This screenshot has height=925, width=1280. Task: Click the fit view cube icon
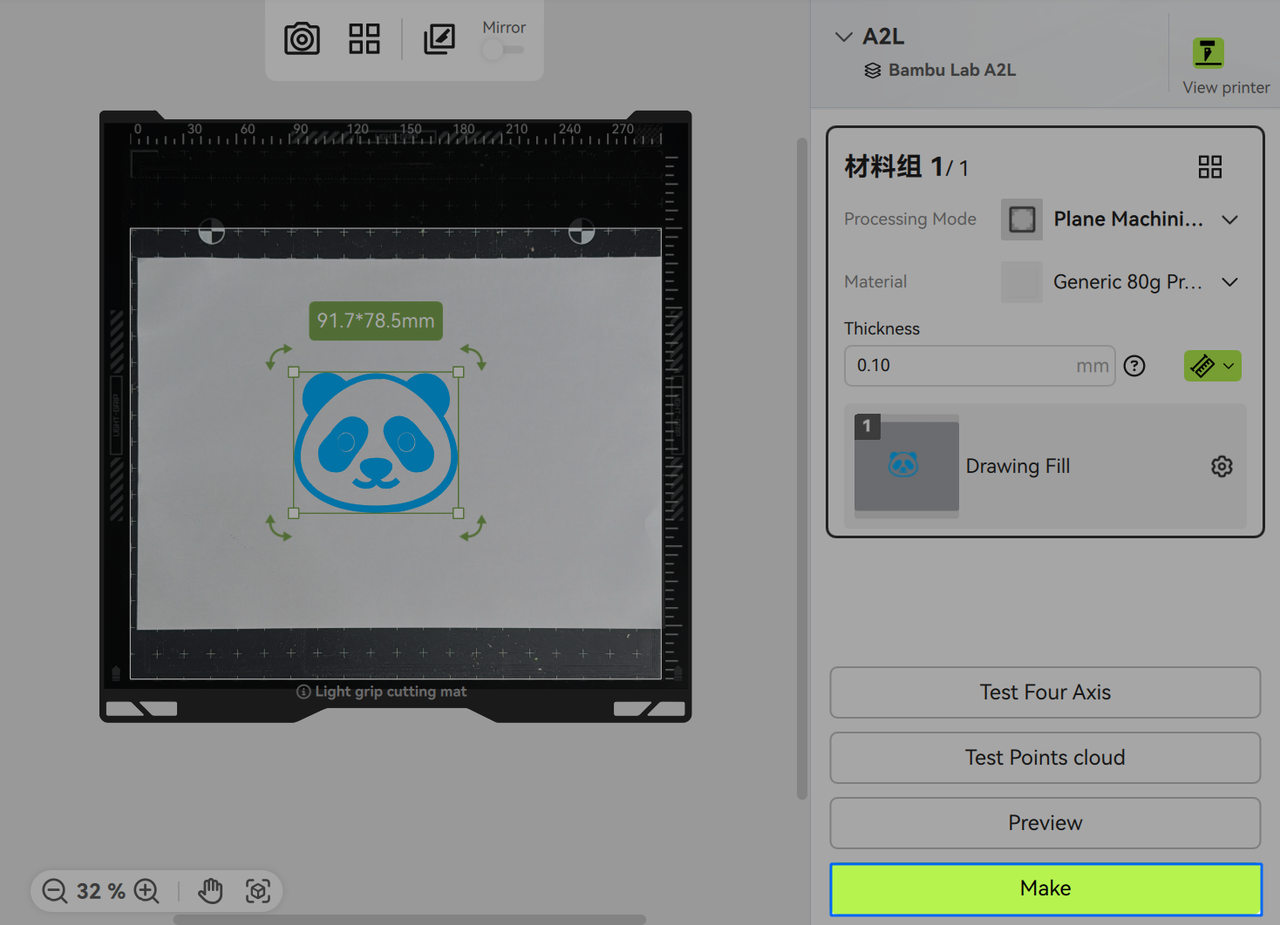click(258, 891)
